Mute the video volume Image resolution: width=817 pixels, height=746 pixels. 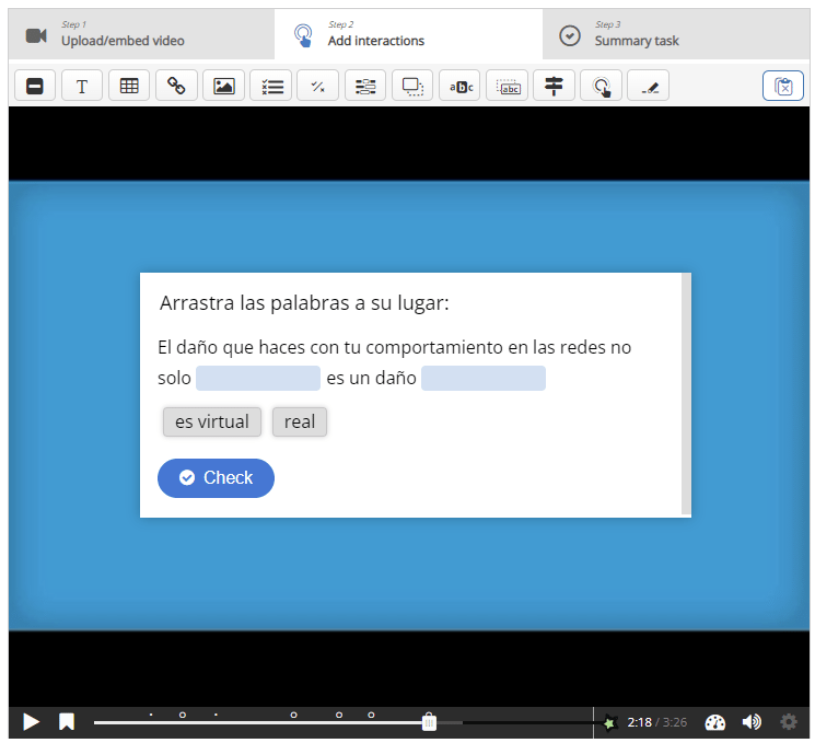[751, 722]
